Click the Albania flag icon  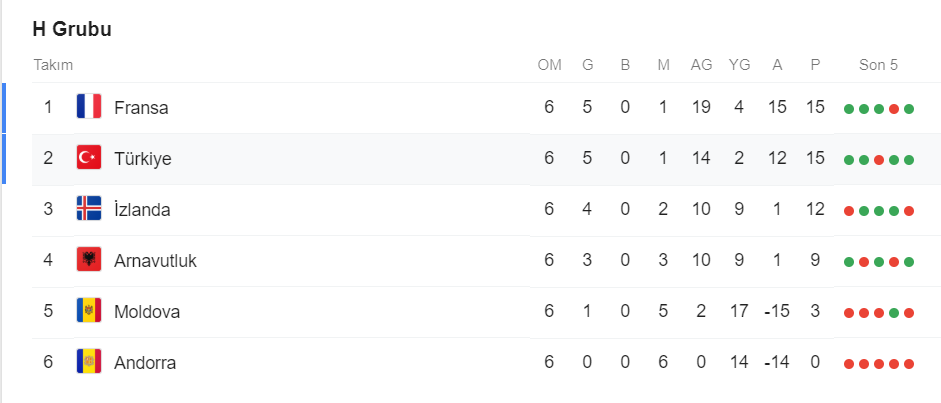click(89, 260)
